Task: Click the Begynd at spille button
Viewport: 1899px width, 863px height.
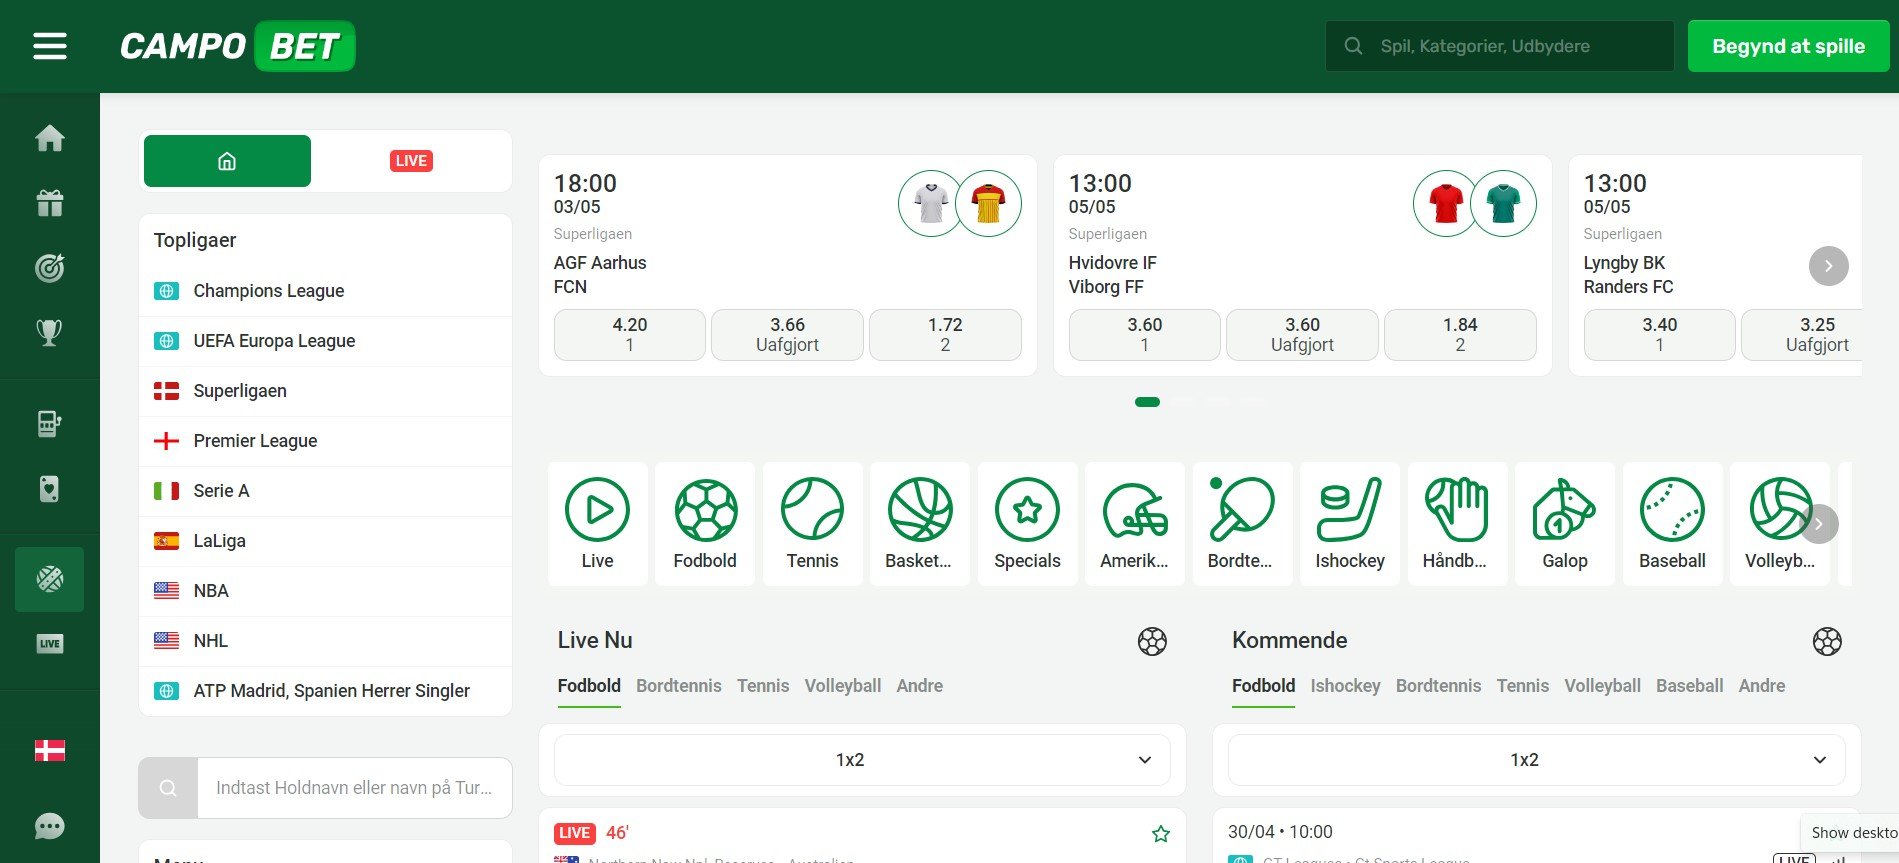Action: [x=1787, y=46]
